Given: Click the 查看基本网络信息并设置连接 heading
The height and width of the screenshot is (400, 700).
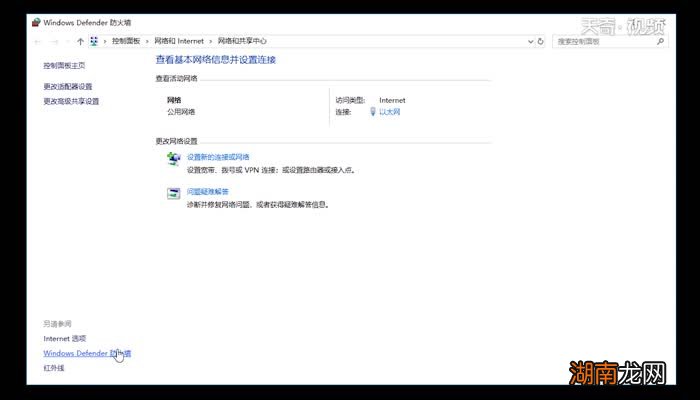Looking at the screenshot, I should [216, 60].
